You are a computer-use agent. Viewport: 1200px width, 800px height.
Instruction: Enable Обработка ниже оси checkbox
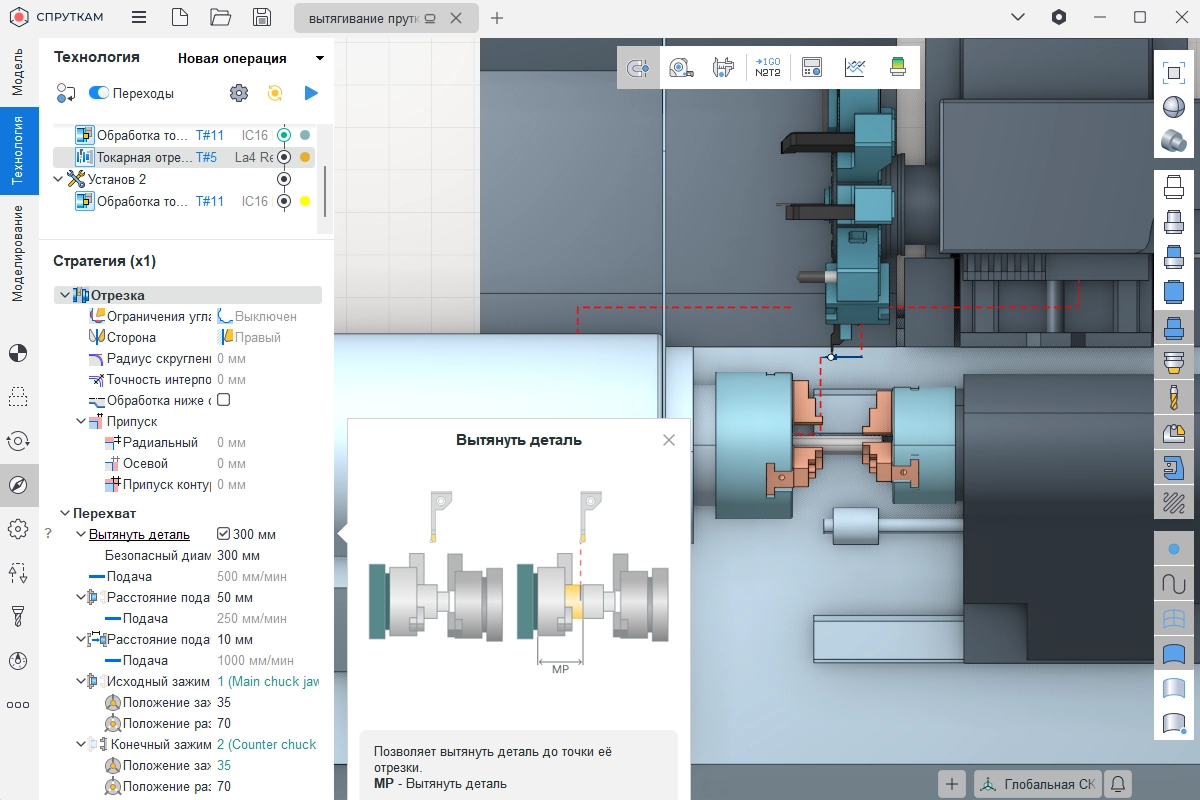223,400
